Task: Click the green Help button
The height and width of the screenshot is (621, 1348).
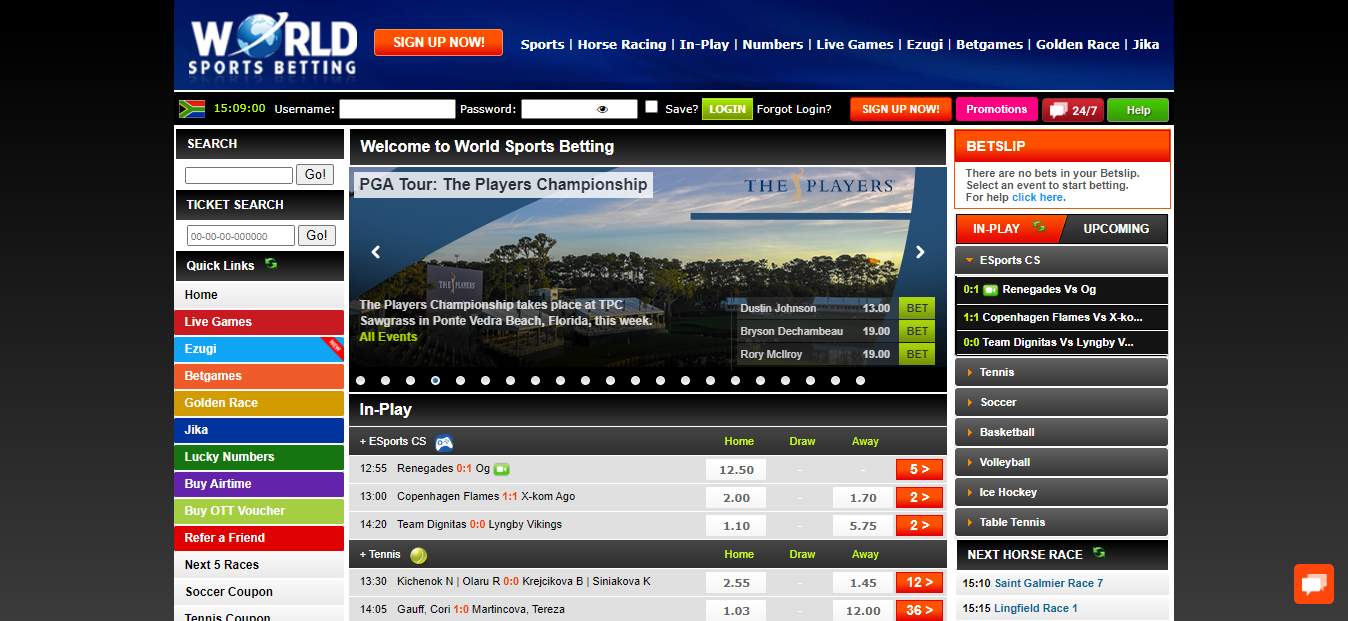Action: pyautogui.click(x=1138, y=110)
